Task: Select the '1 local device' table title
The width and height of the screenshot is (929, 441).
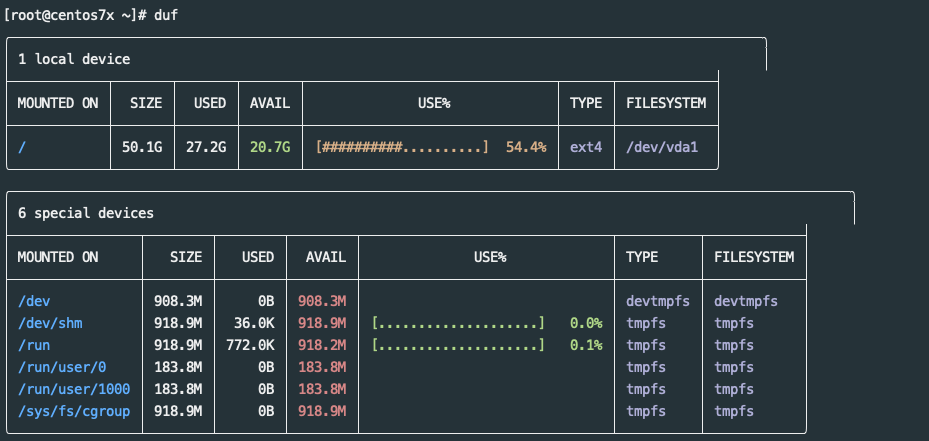Action: 74,59
